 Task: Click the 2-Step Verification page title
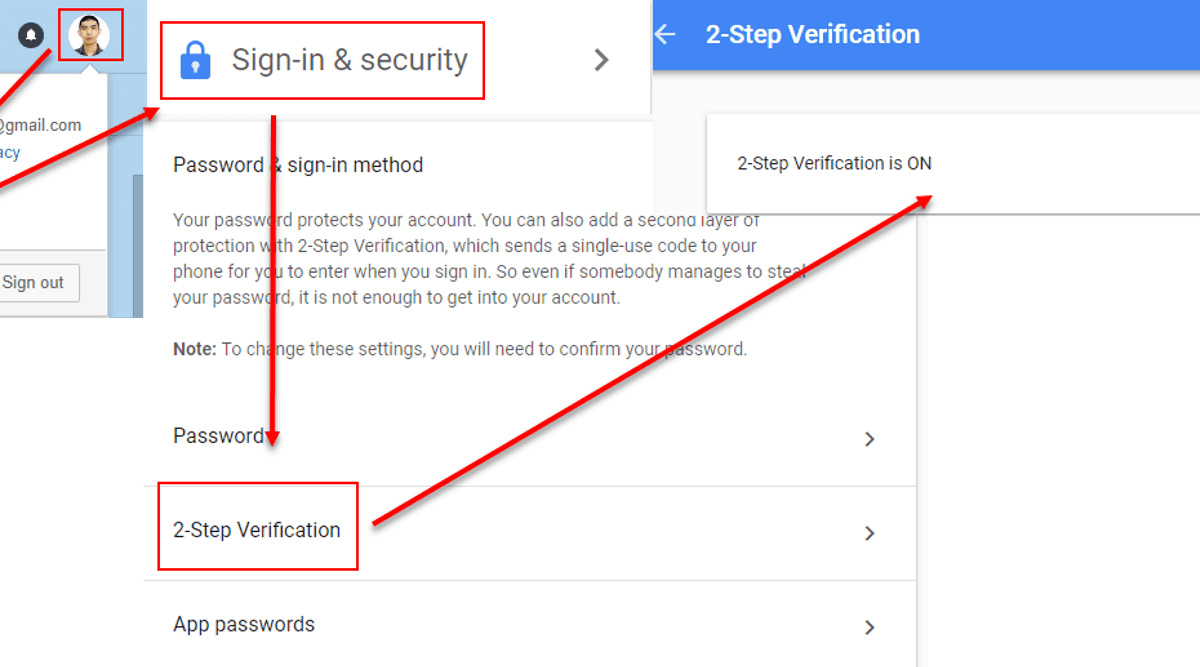813,34
